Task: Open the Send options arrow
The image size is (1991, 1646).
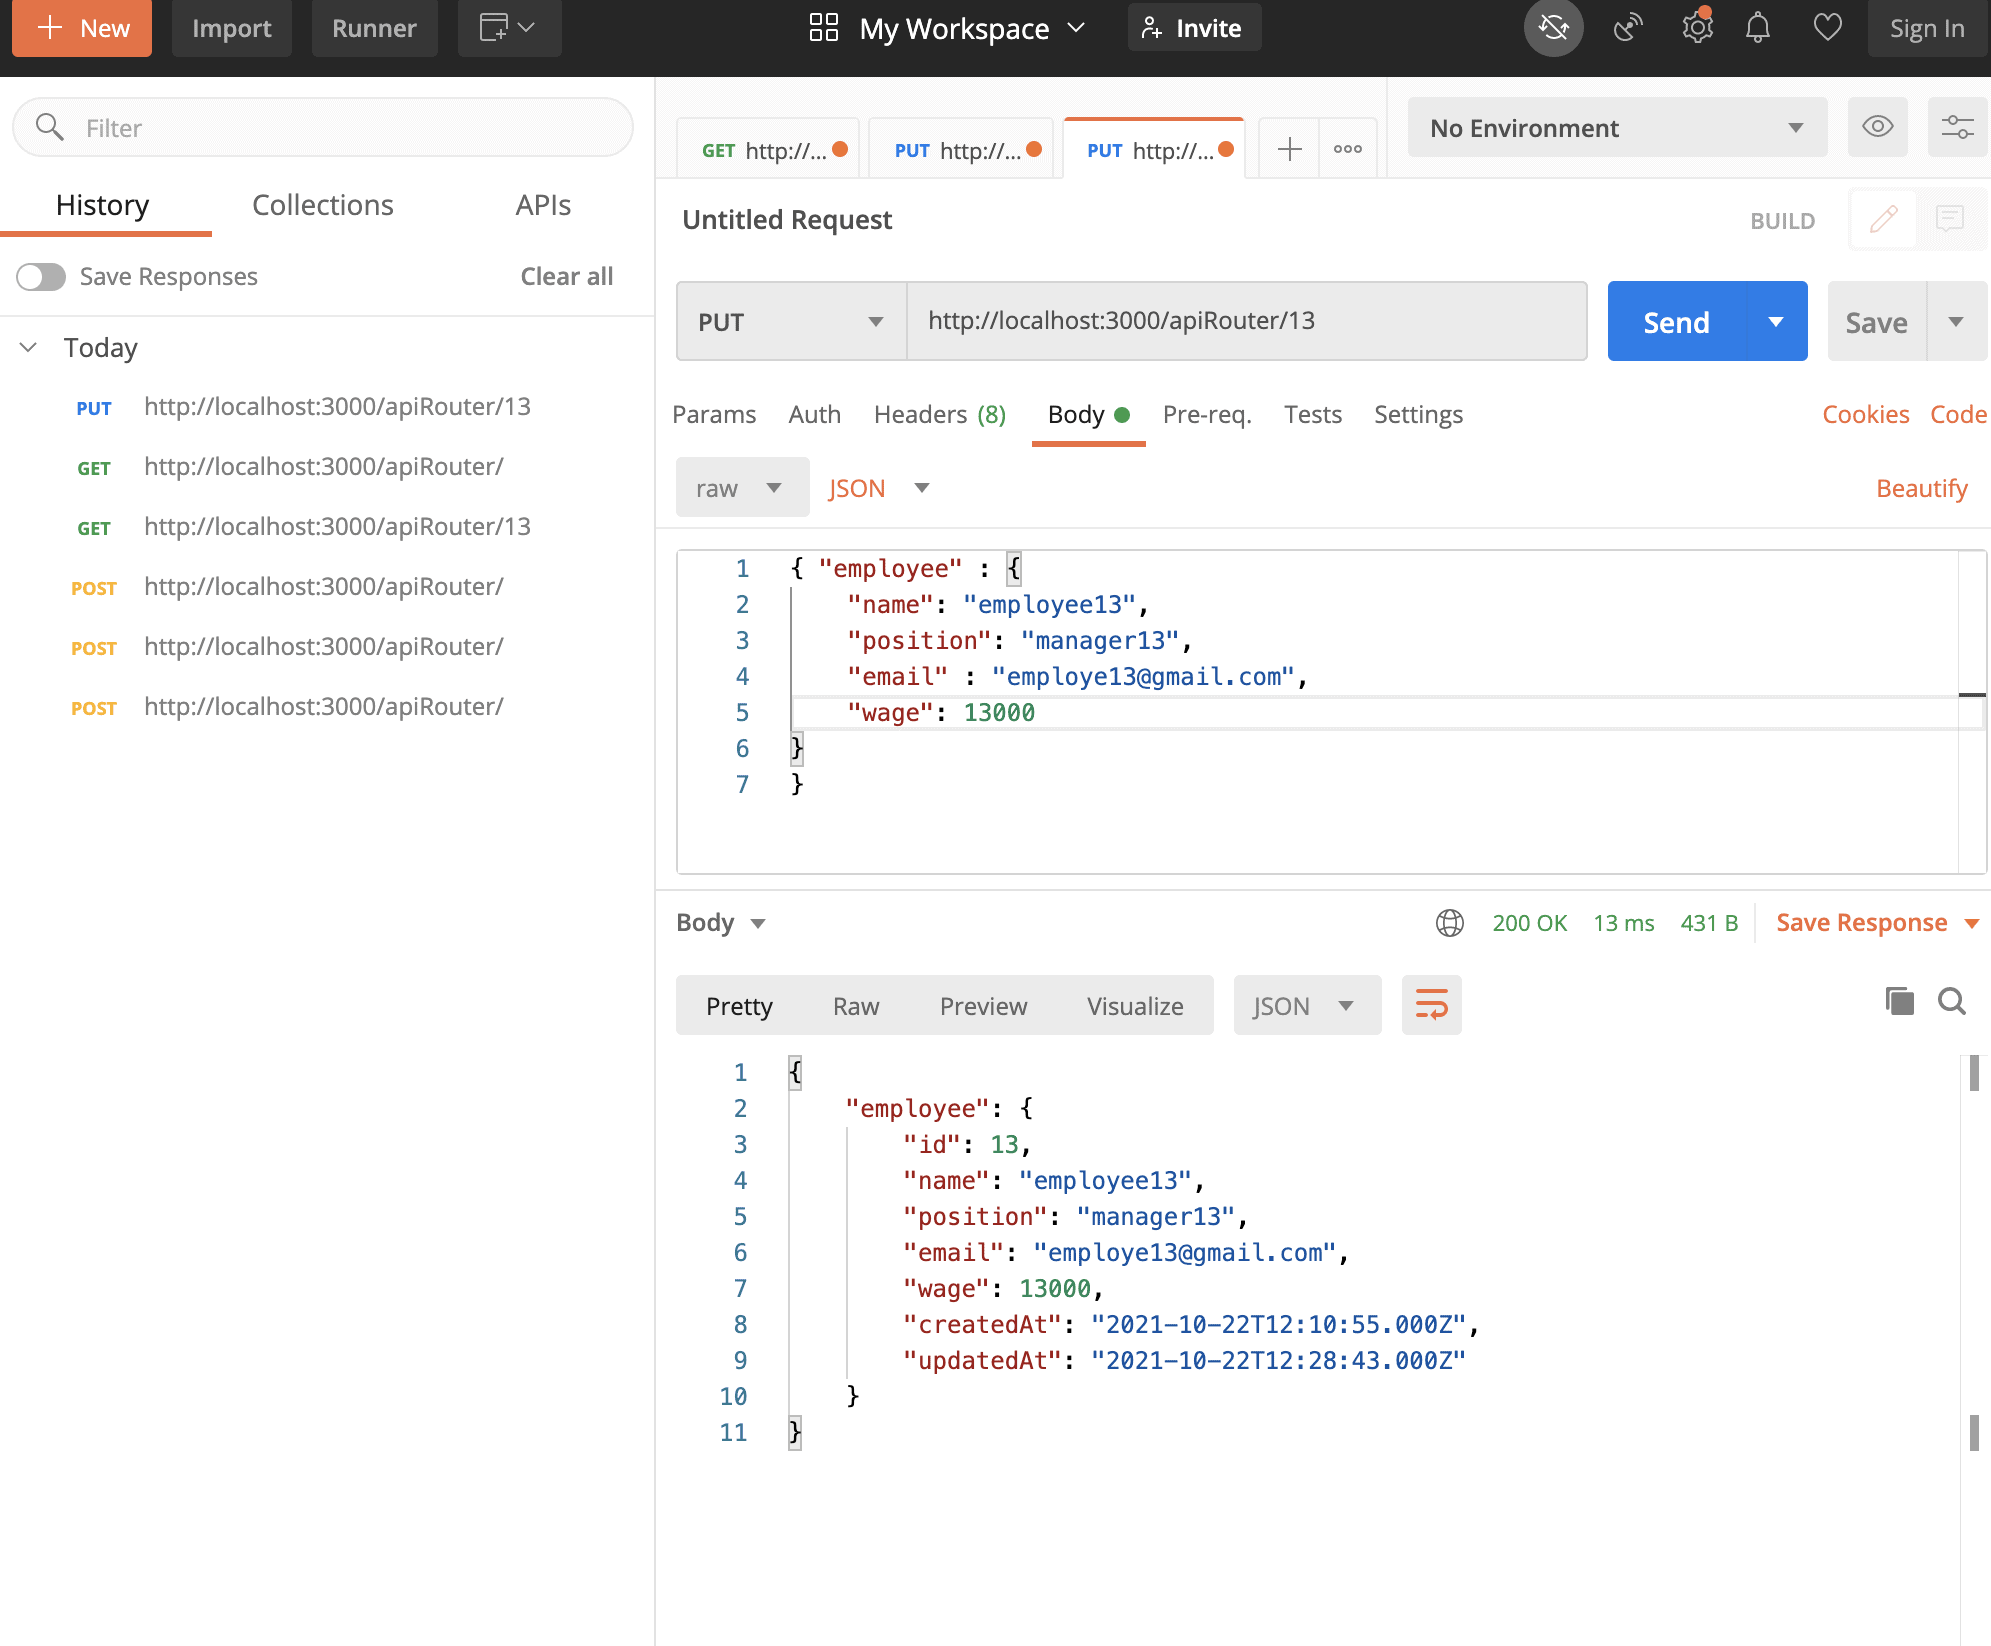Action: pyautogui.click(x=1776, y=321)
